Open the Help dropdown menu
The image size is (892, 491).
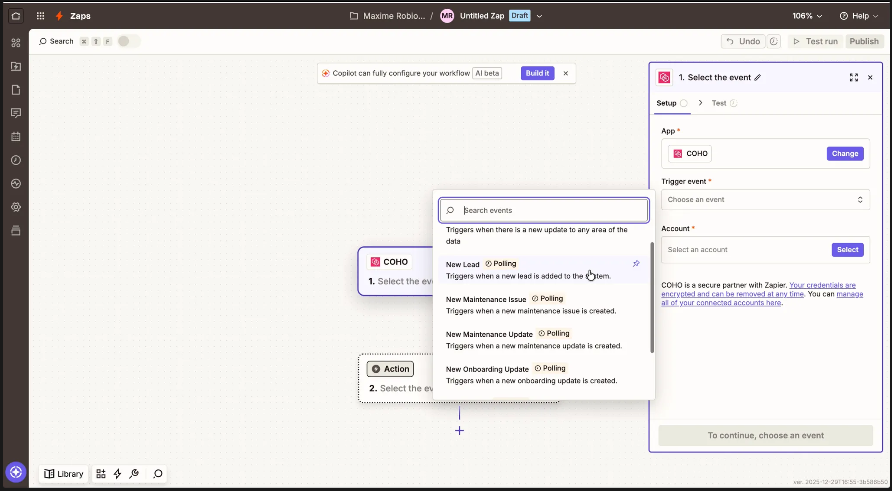859,16
